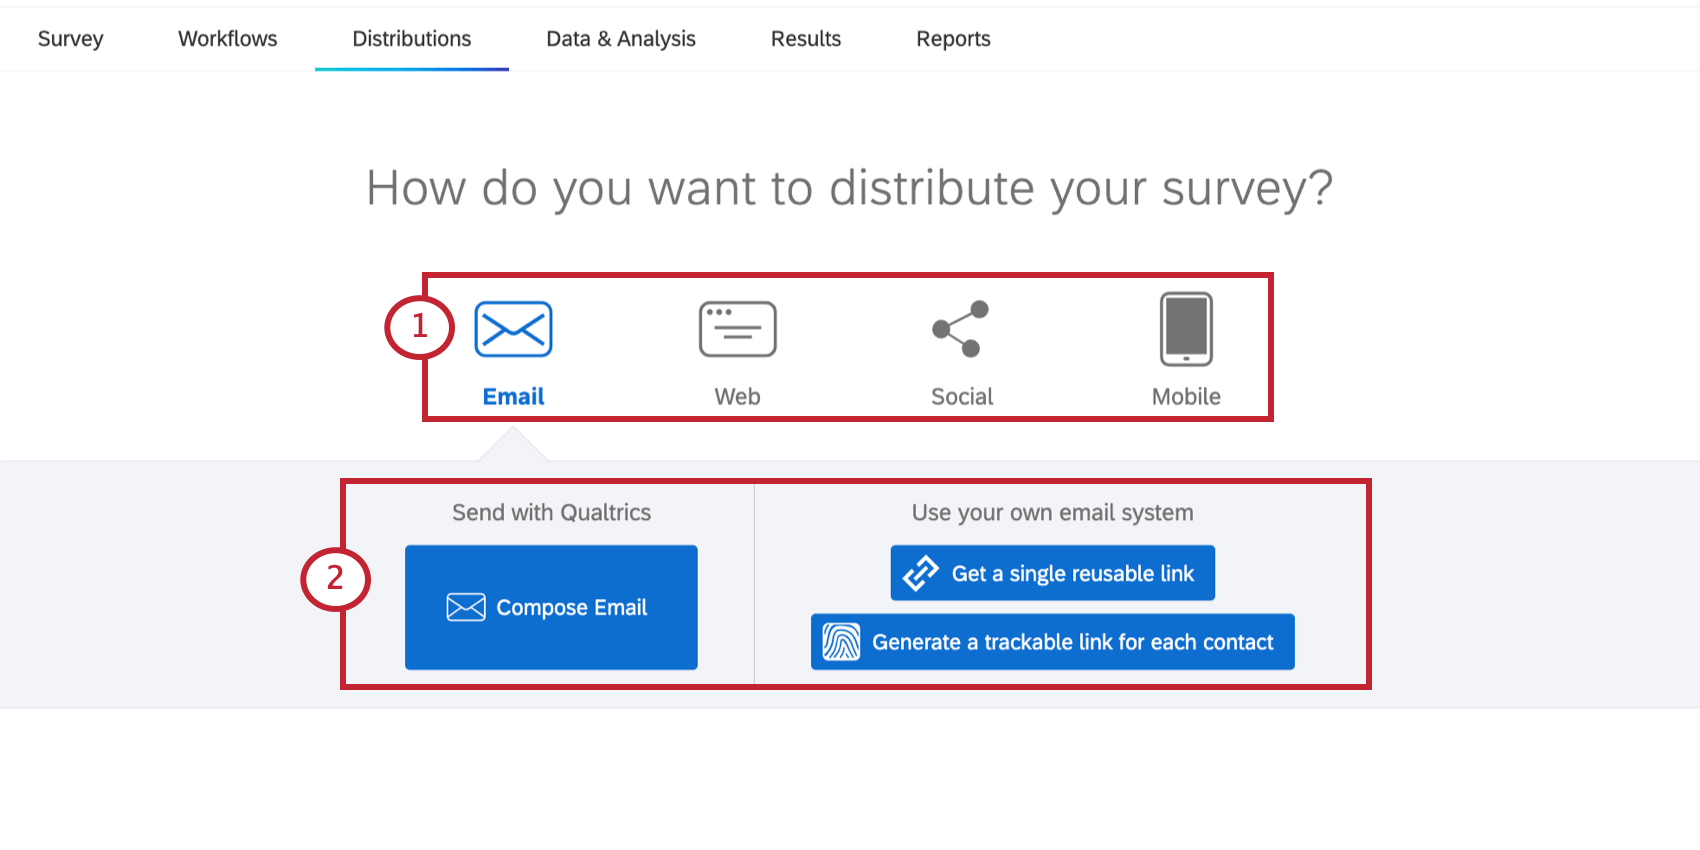Click Get a single reusable link

pos(1072,573)
